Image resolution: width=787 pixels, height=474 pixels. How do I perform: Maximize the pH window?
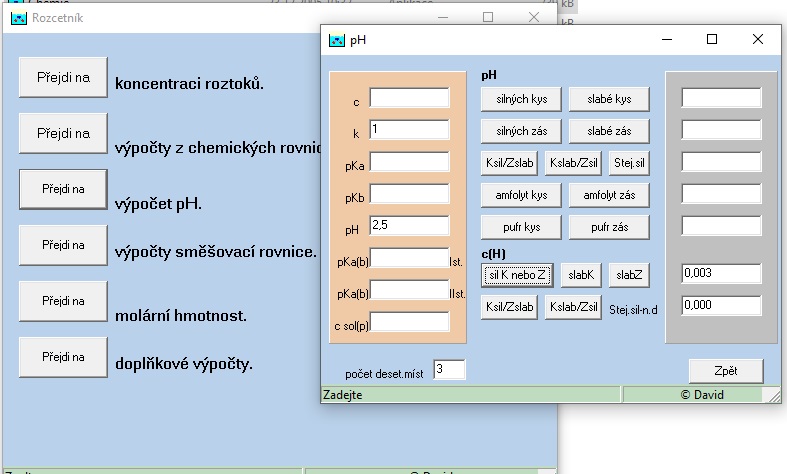[712, 39]
